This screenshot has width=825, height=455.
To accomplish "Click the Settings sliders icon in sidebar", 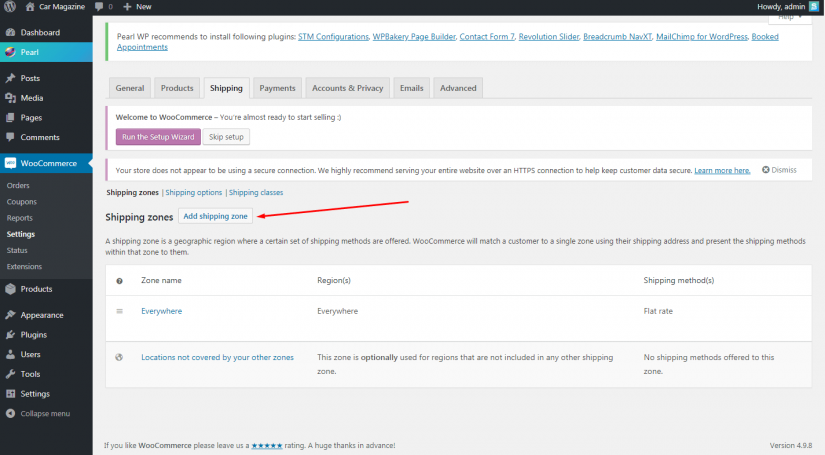I will click(11, 393).
